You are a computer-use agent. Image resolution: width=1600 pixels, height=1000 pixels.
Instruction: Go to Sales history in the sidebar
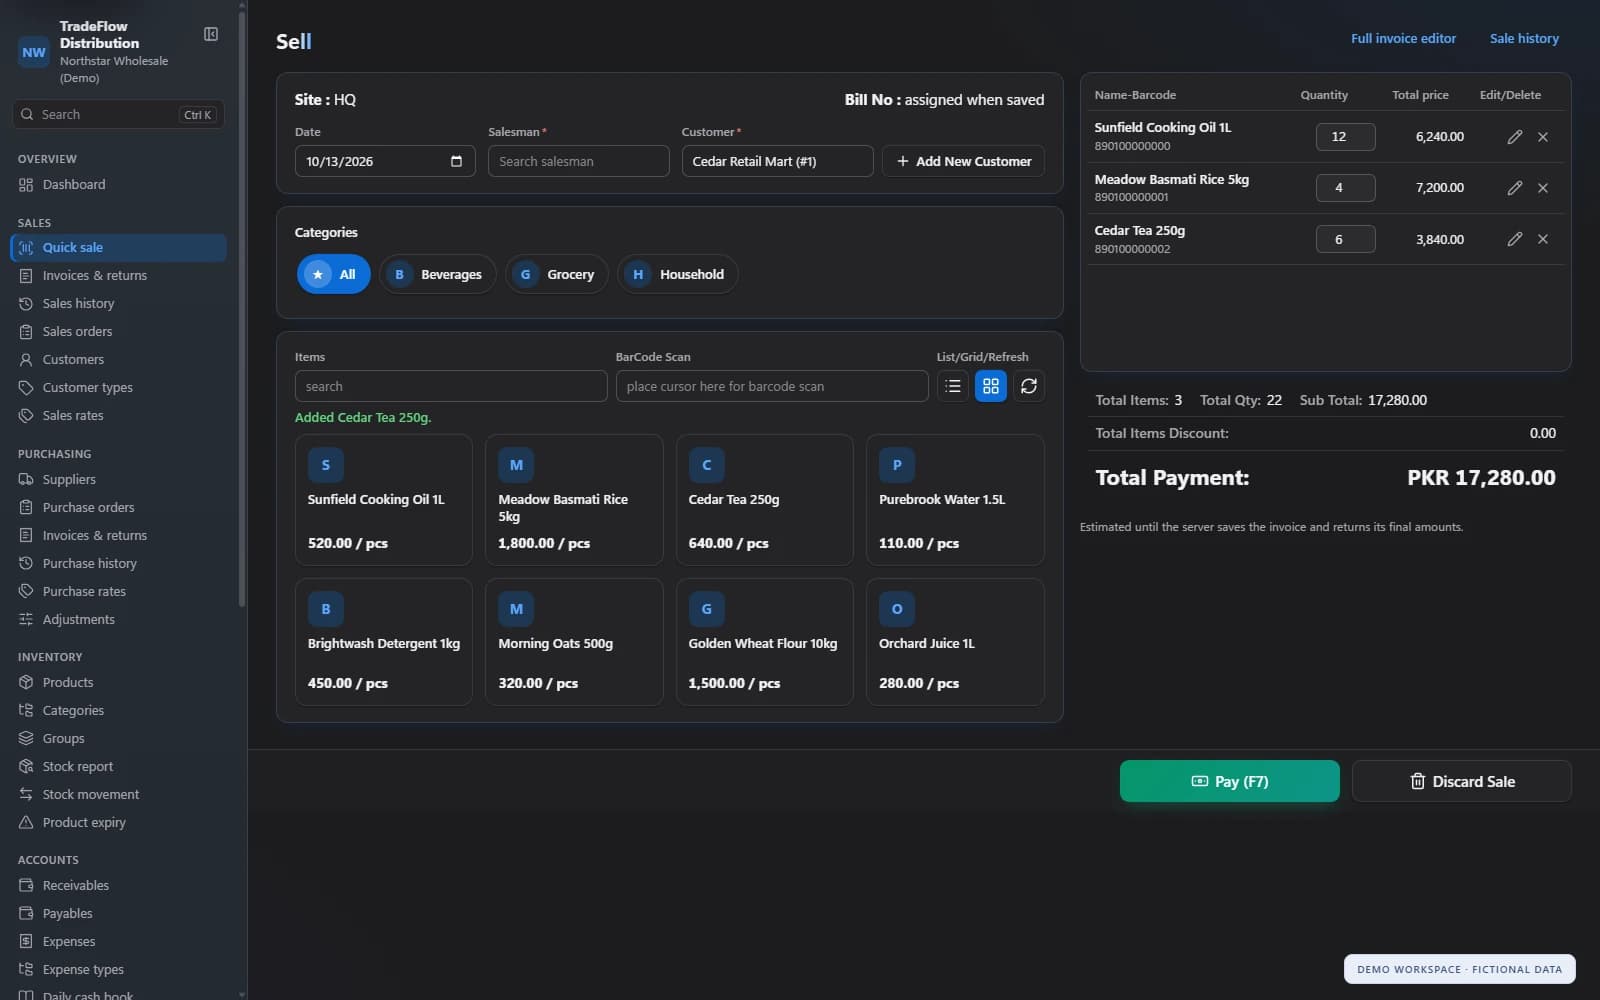(x=118, y=303)
